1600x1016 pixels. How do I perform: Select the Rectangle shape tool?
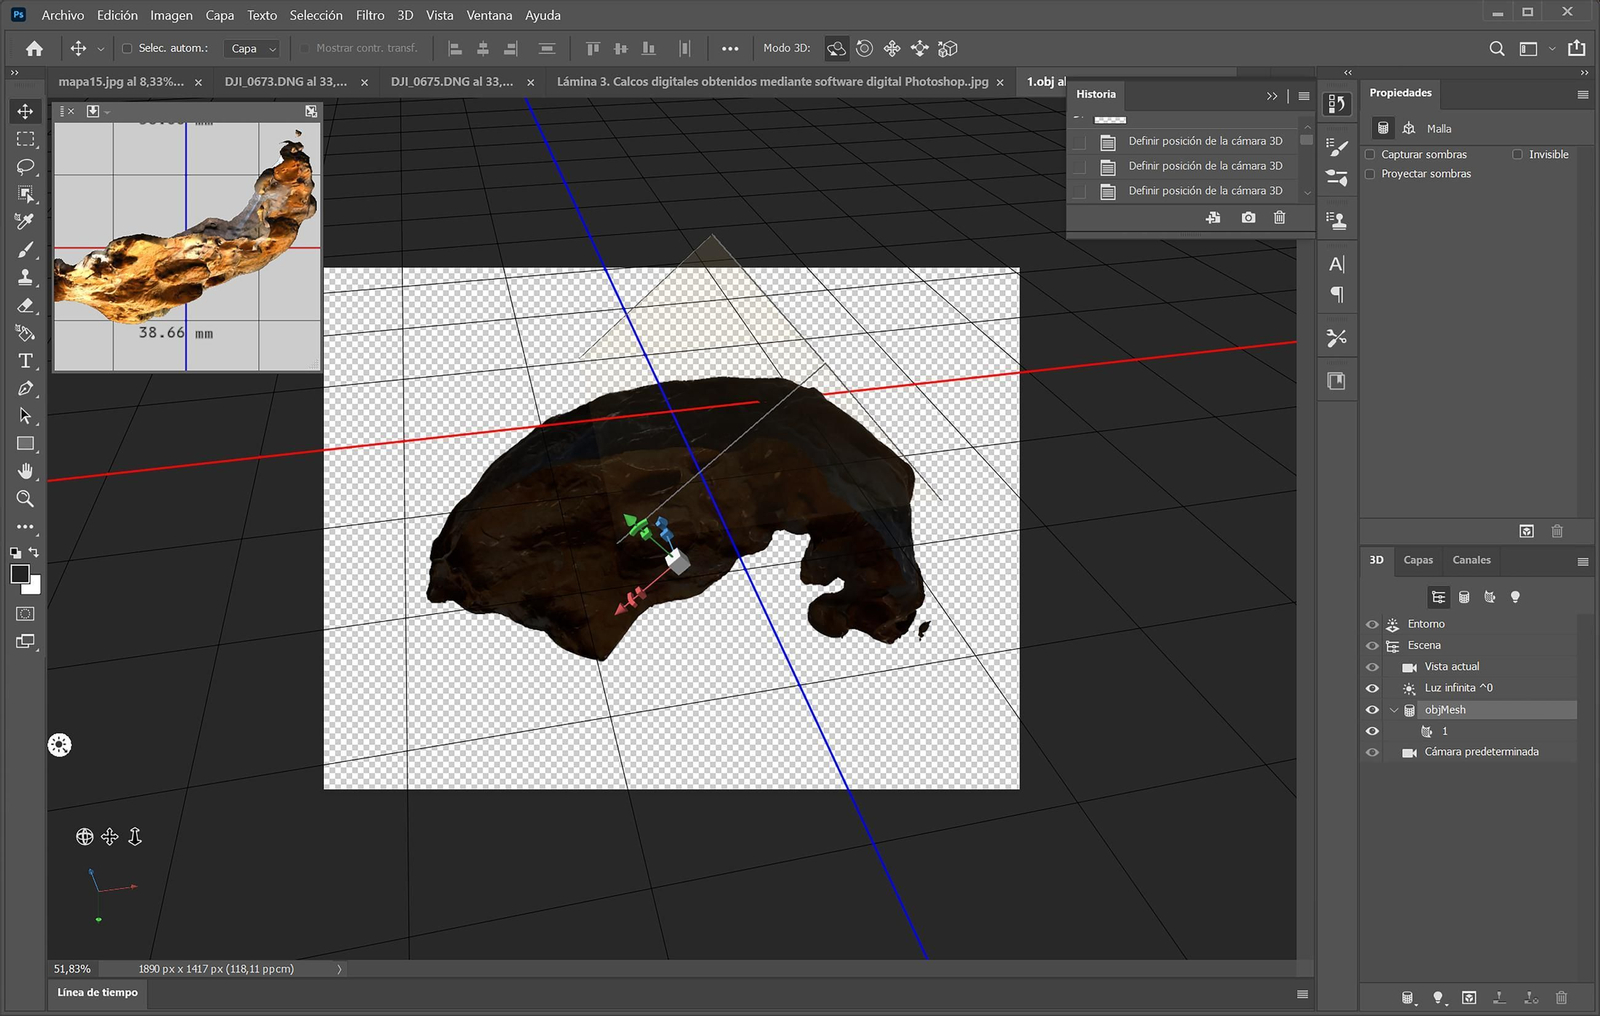tap(26, 443)
